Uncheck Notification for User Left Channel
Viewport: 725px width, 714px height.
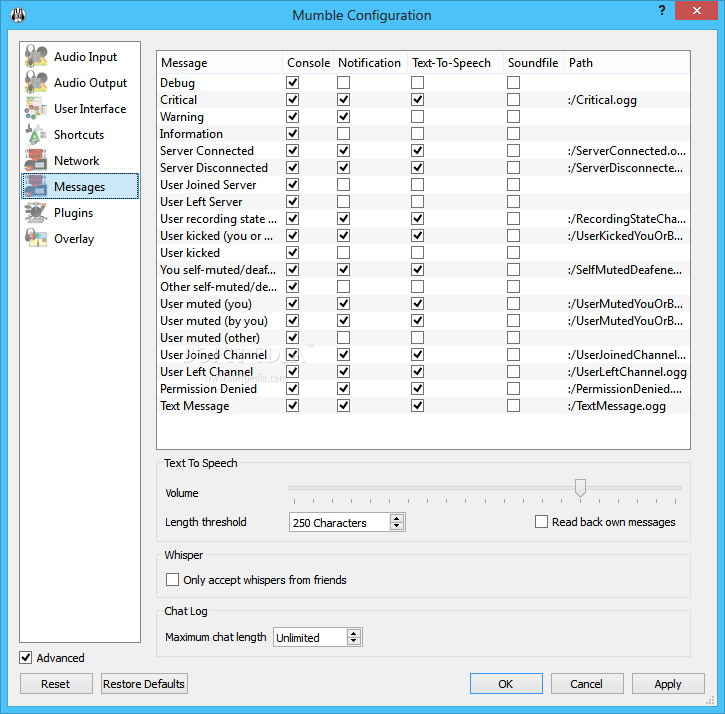[x=344, y=371]
